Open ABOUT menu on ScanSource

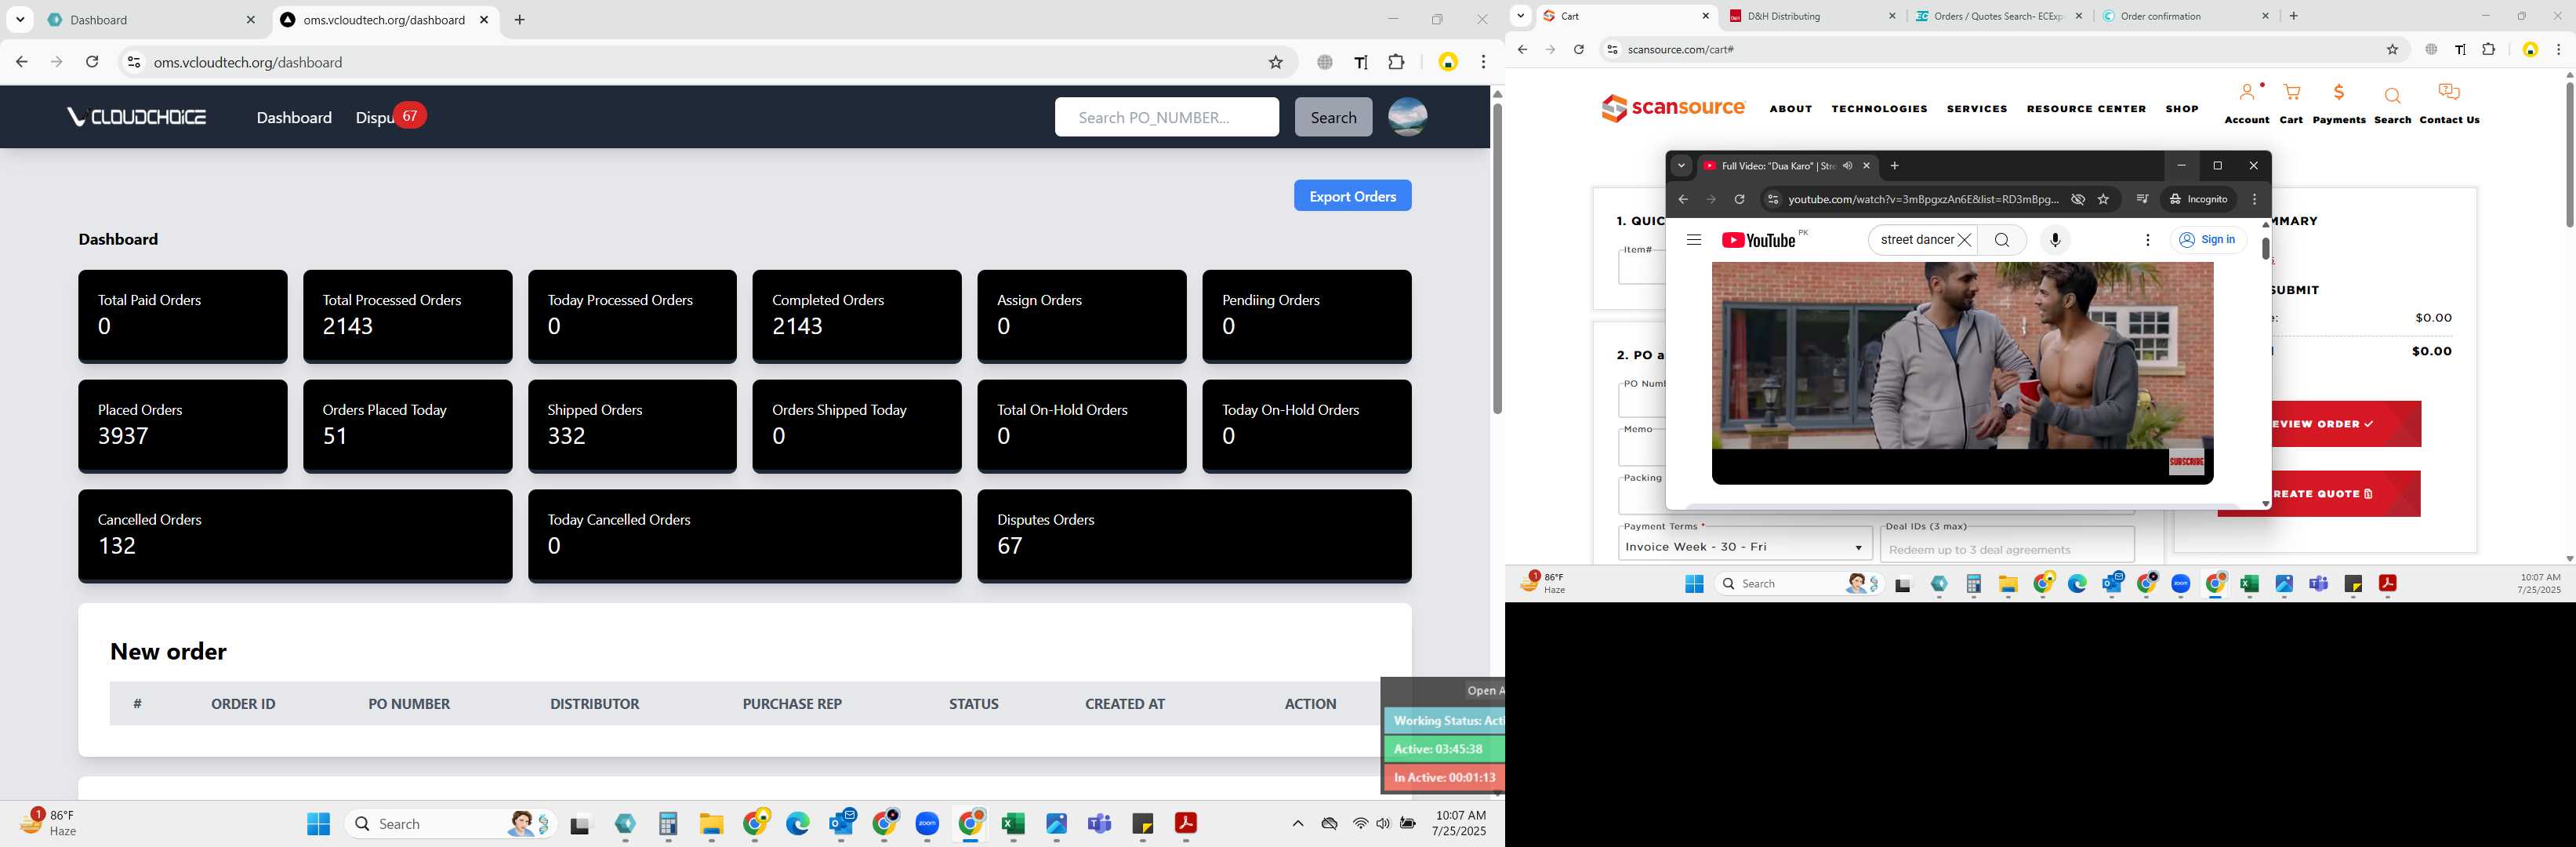(1790, 109)
